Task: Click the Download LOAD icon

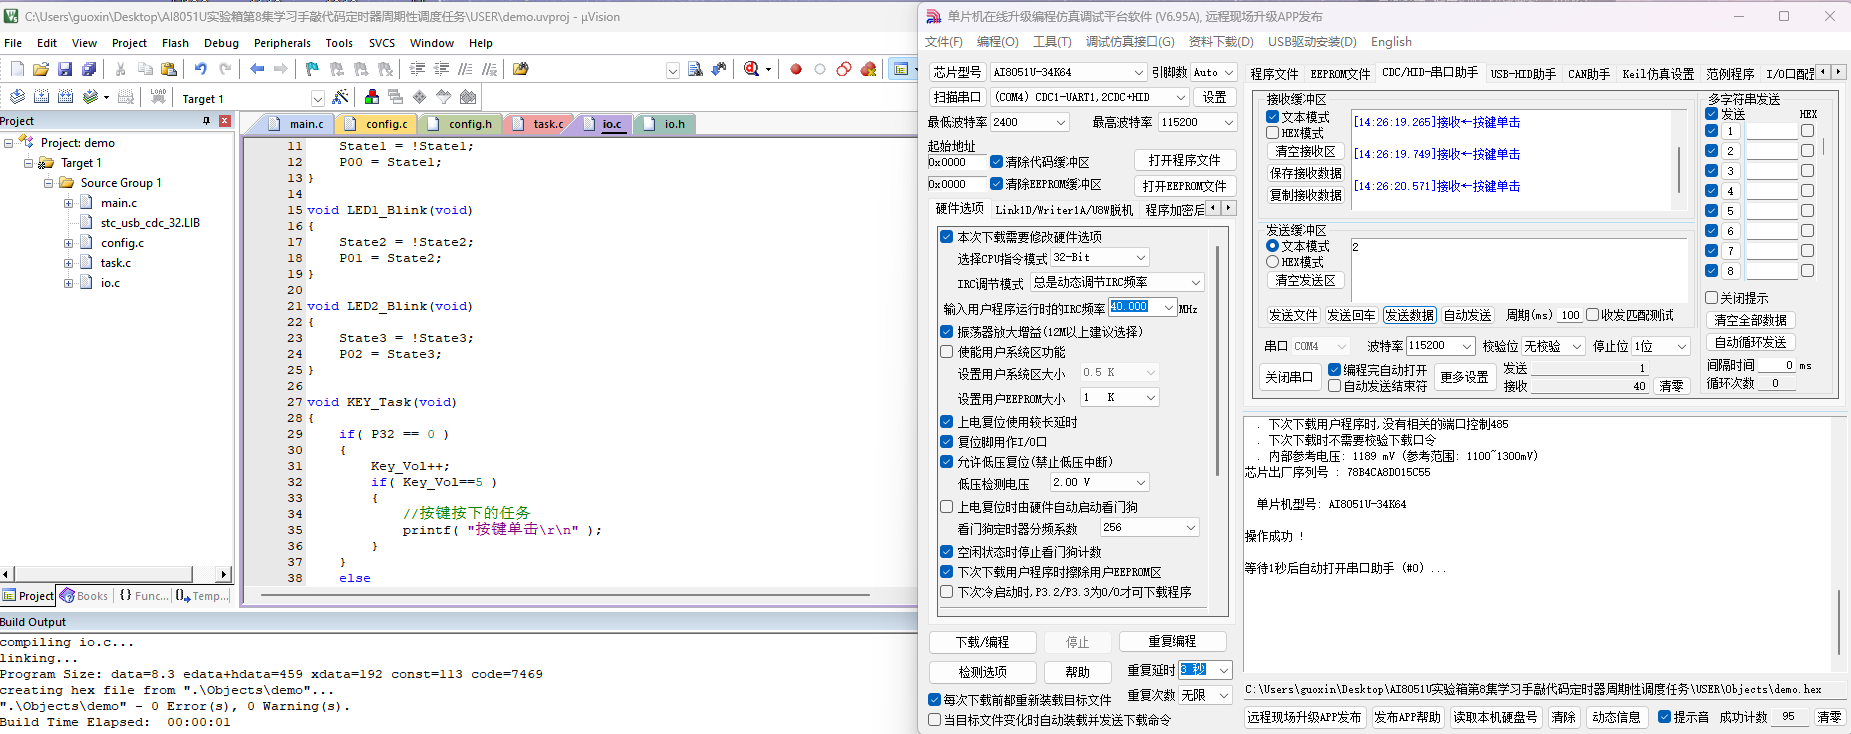Action: (x=158, y=97)
